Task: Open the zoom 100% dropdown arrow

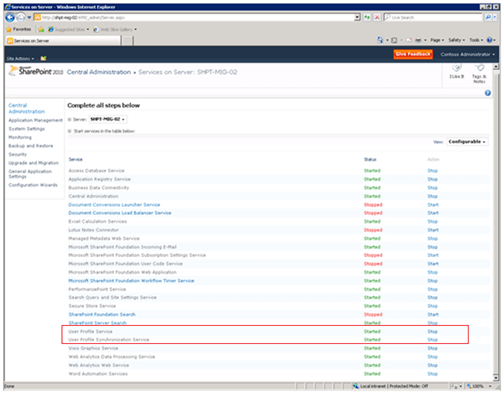Action: coord(490,386)
